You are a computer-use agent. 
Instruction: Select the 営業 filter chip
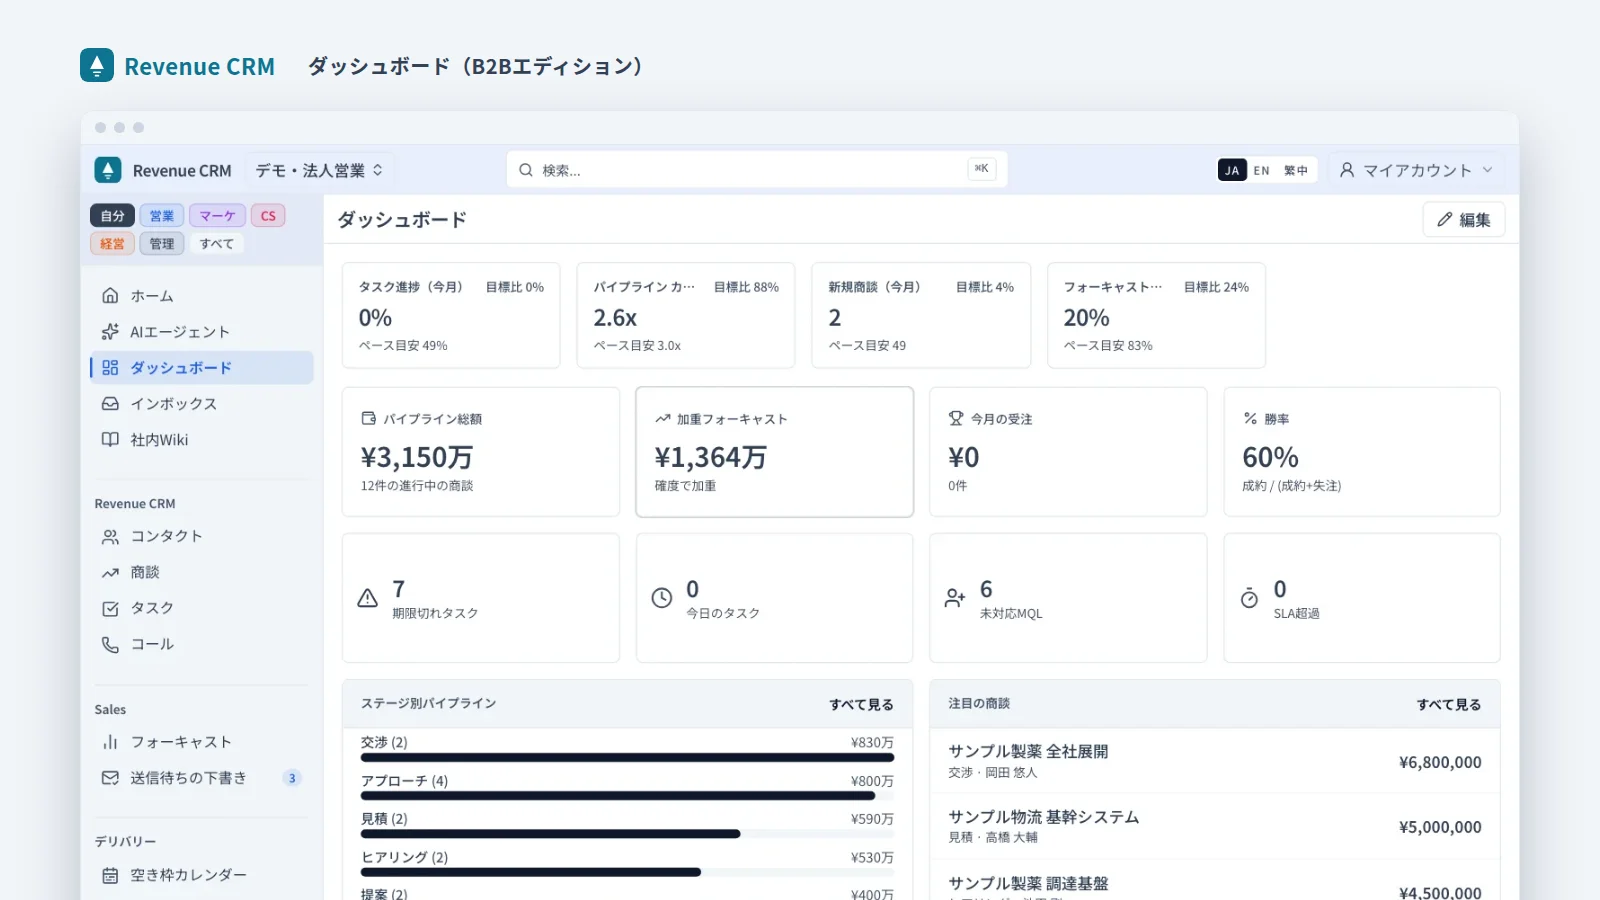[162, 216]
